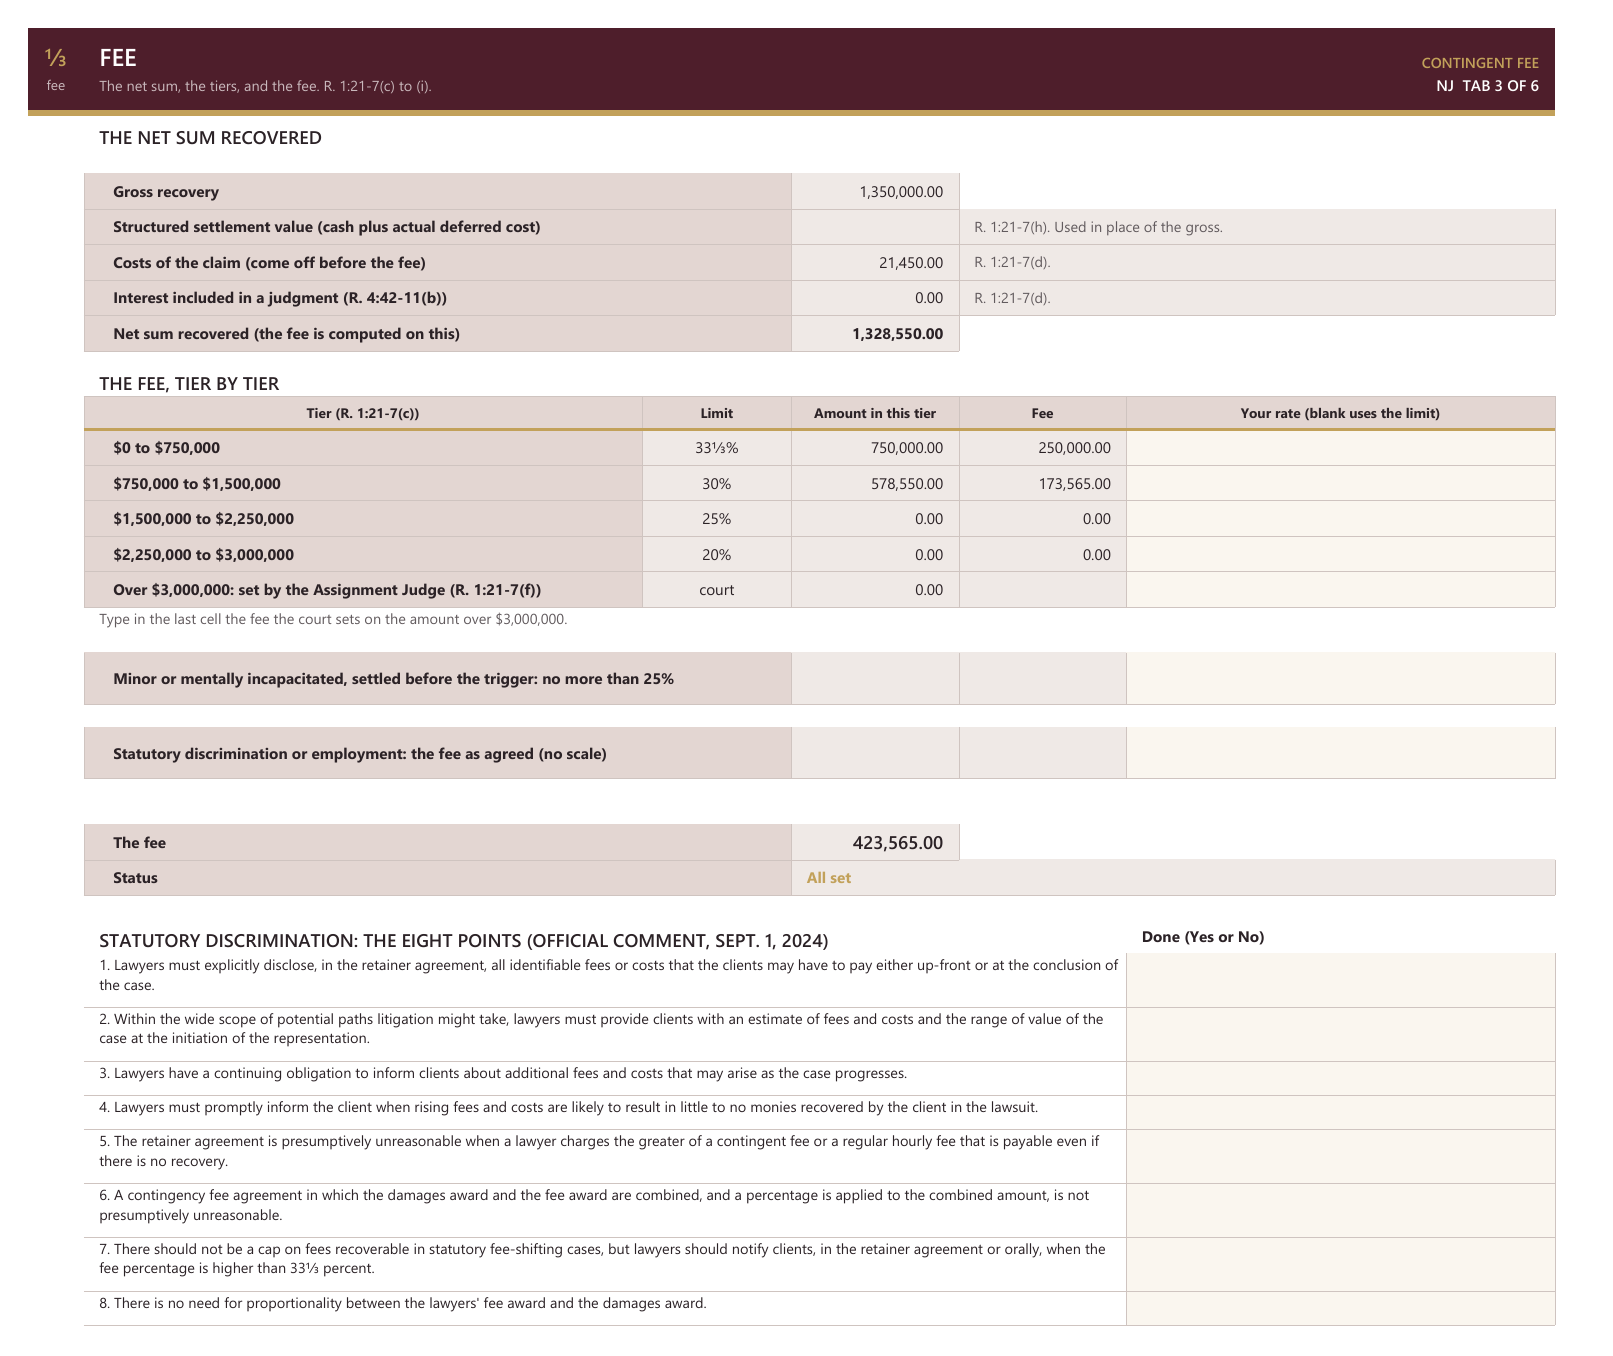The image size is (1613, 1356).
Task: Click the court limit cell
Action: [x=717, y=590]
